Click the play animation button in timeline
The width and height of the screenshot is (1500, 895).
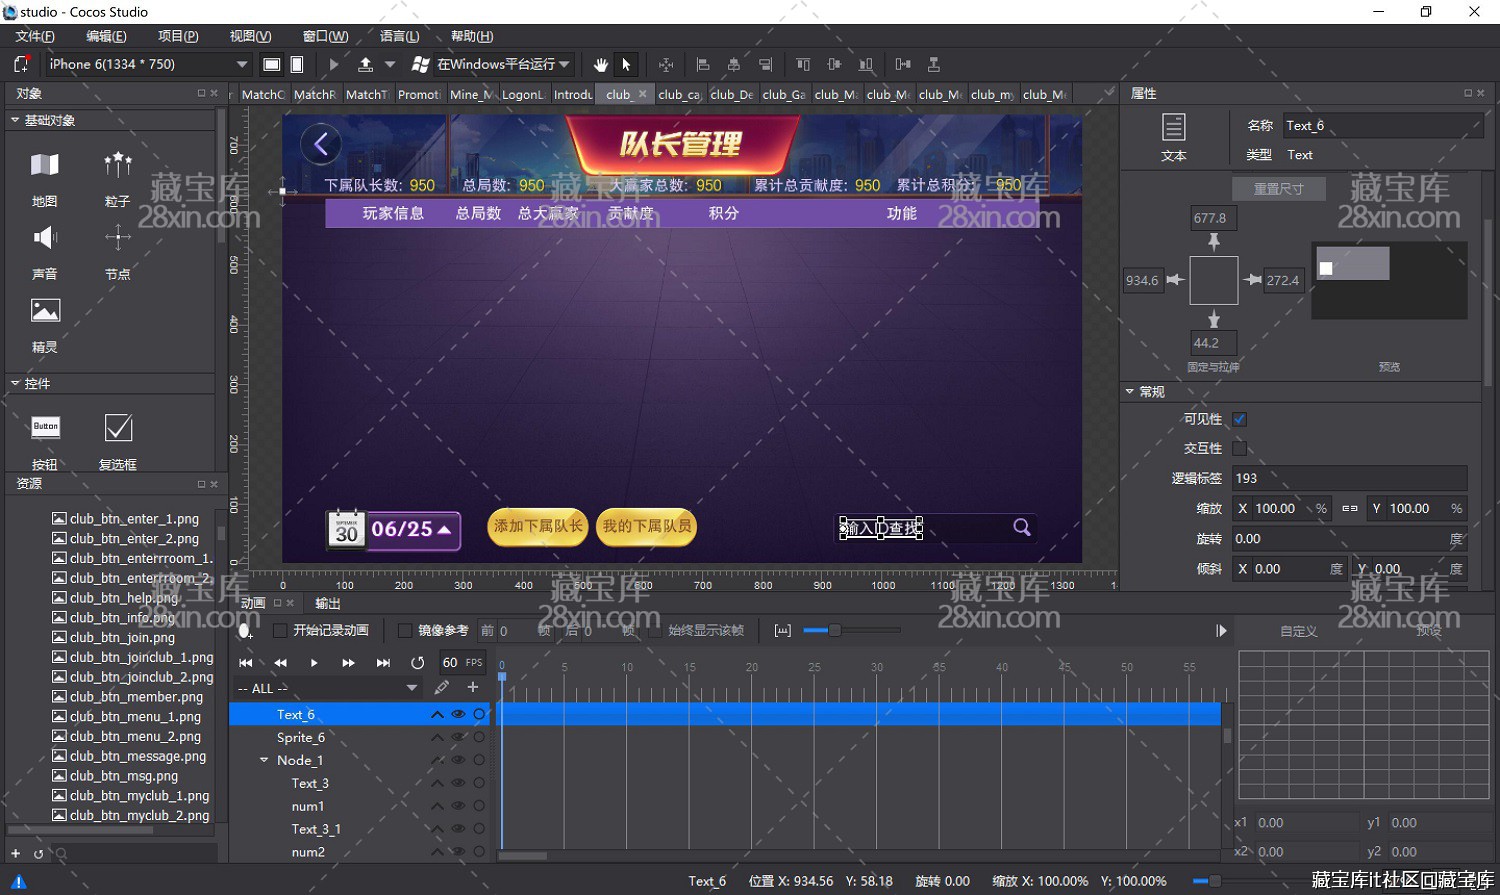[x=314, y=663]
